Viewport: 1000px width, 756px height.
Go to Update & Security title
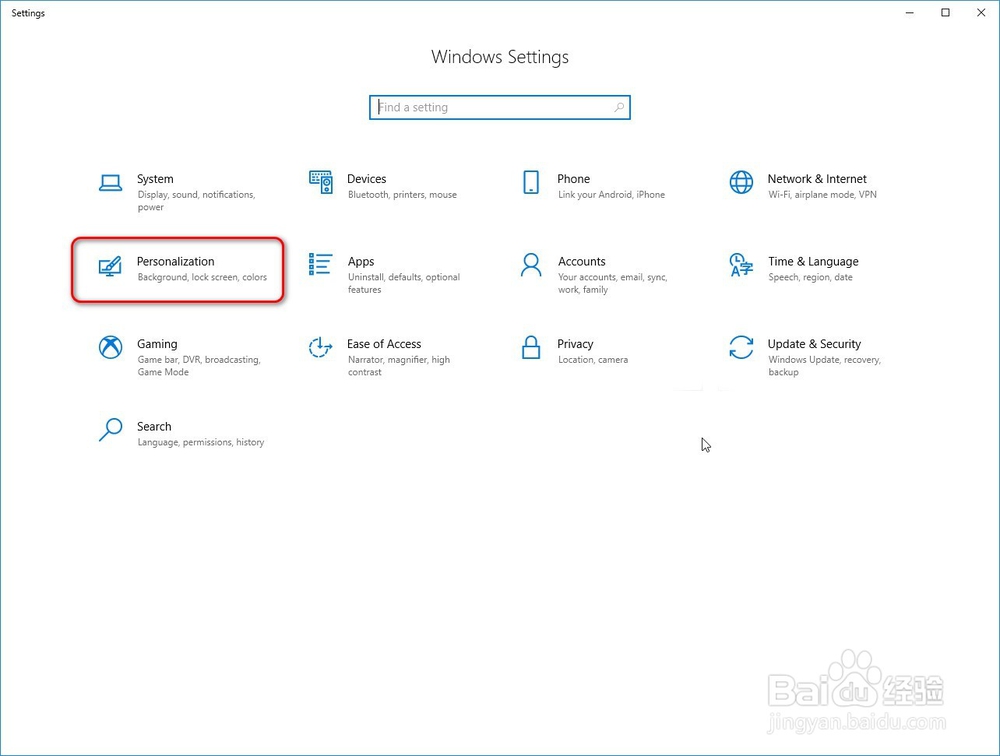click(814, 344)
